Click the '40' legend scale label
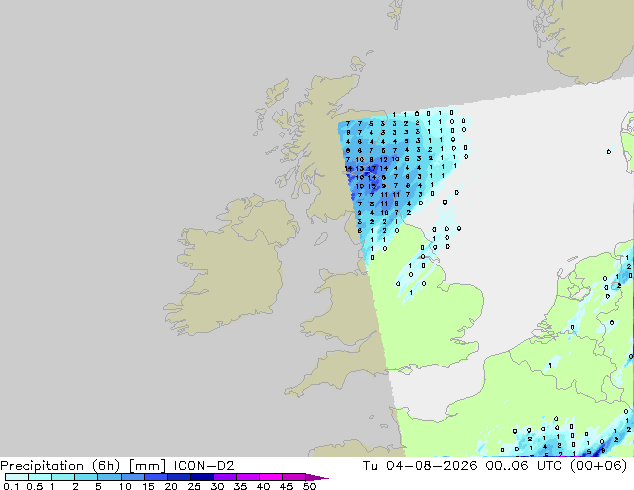634x490 pixels. (x=263, y=486)
